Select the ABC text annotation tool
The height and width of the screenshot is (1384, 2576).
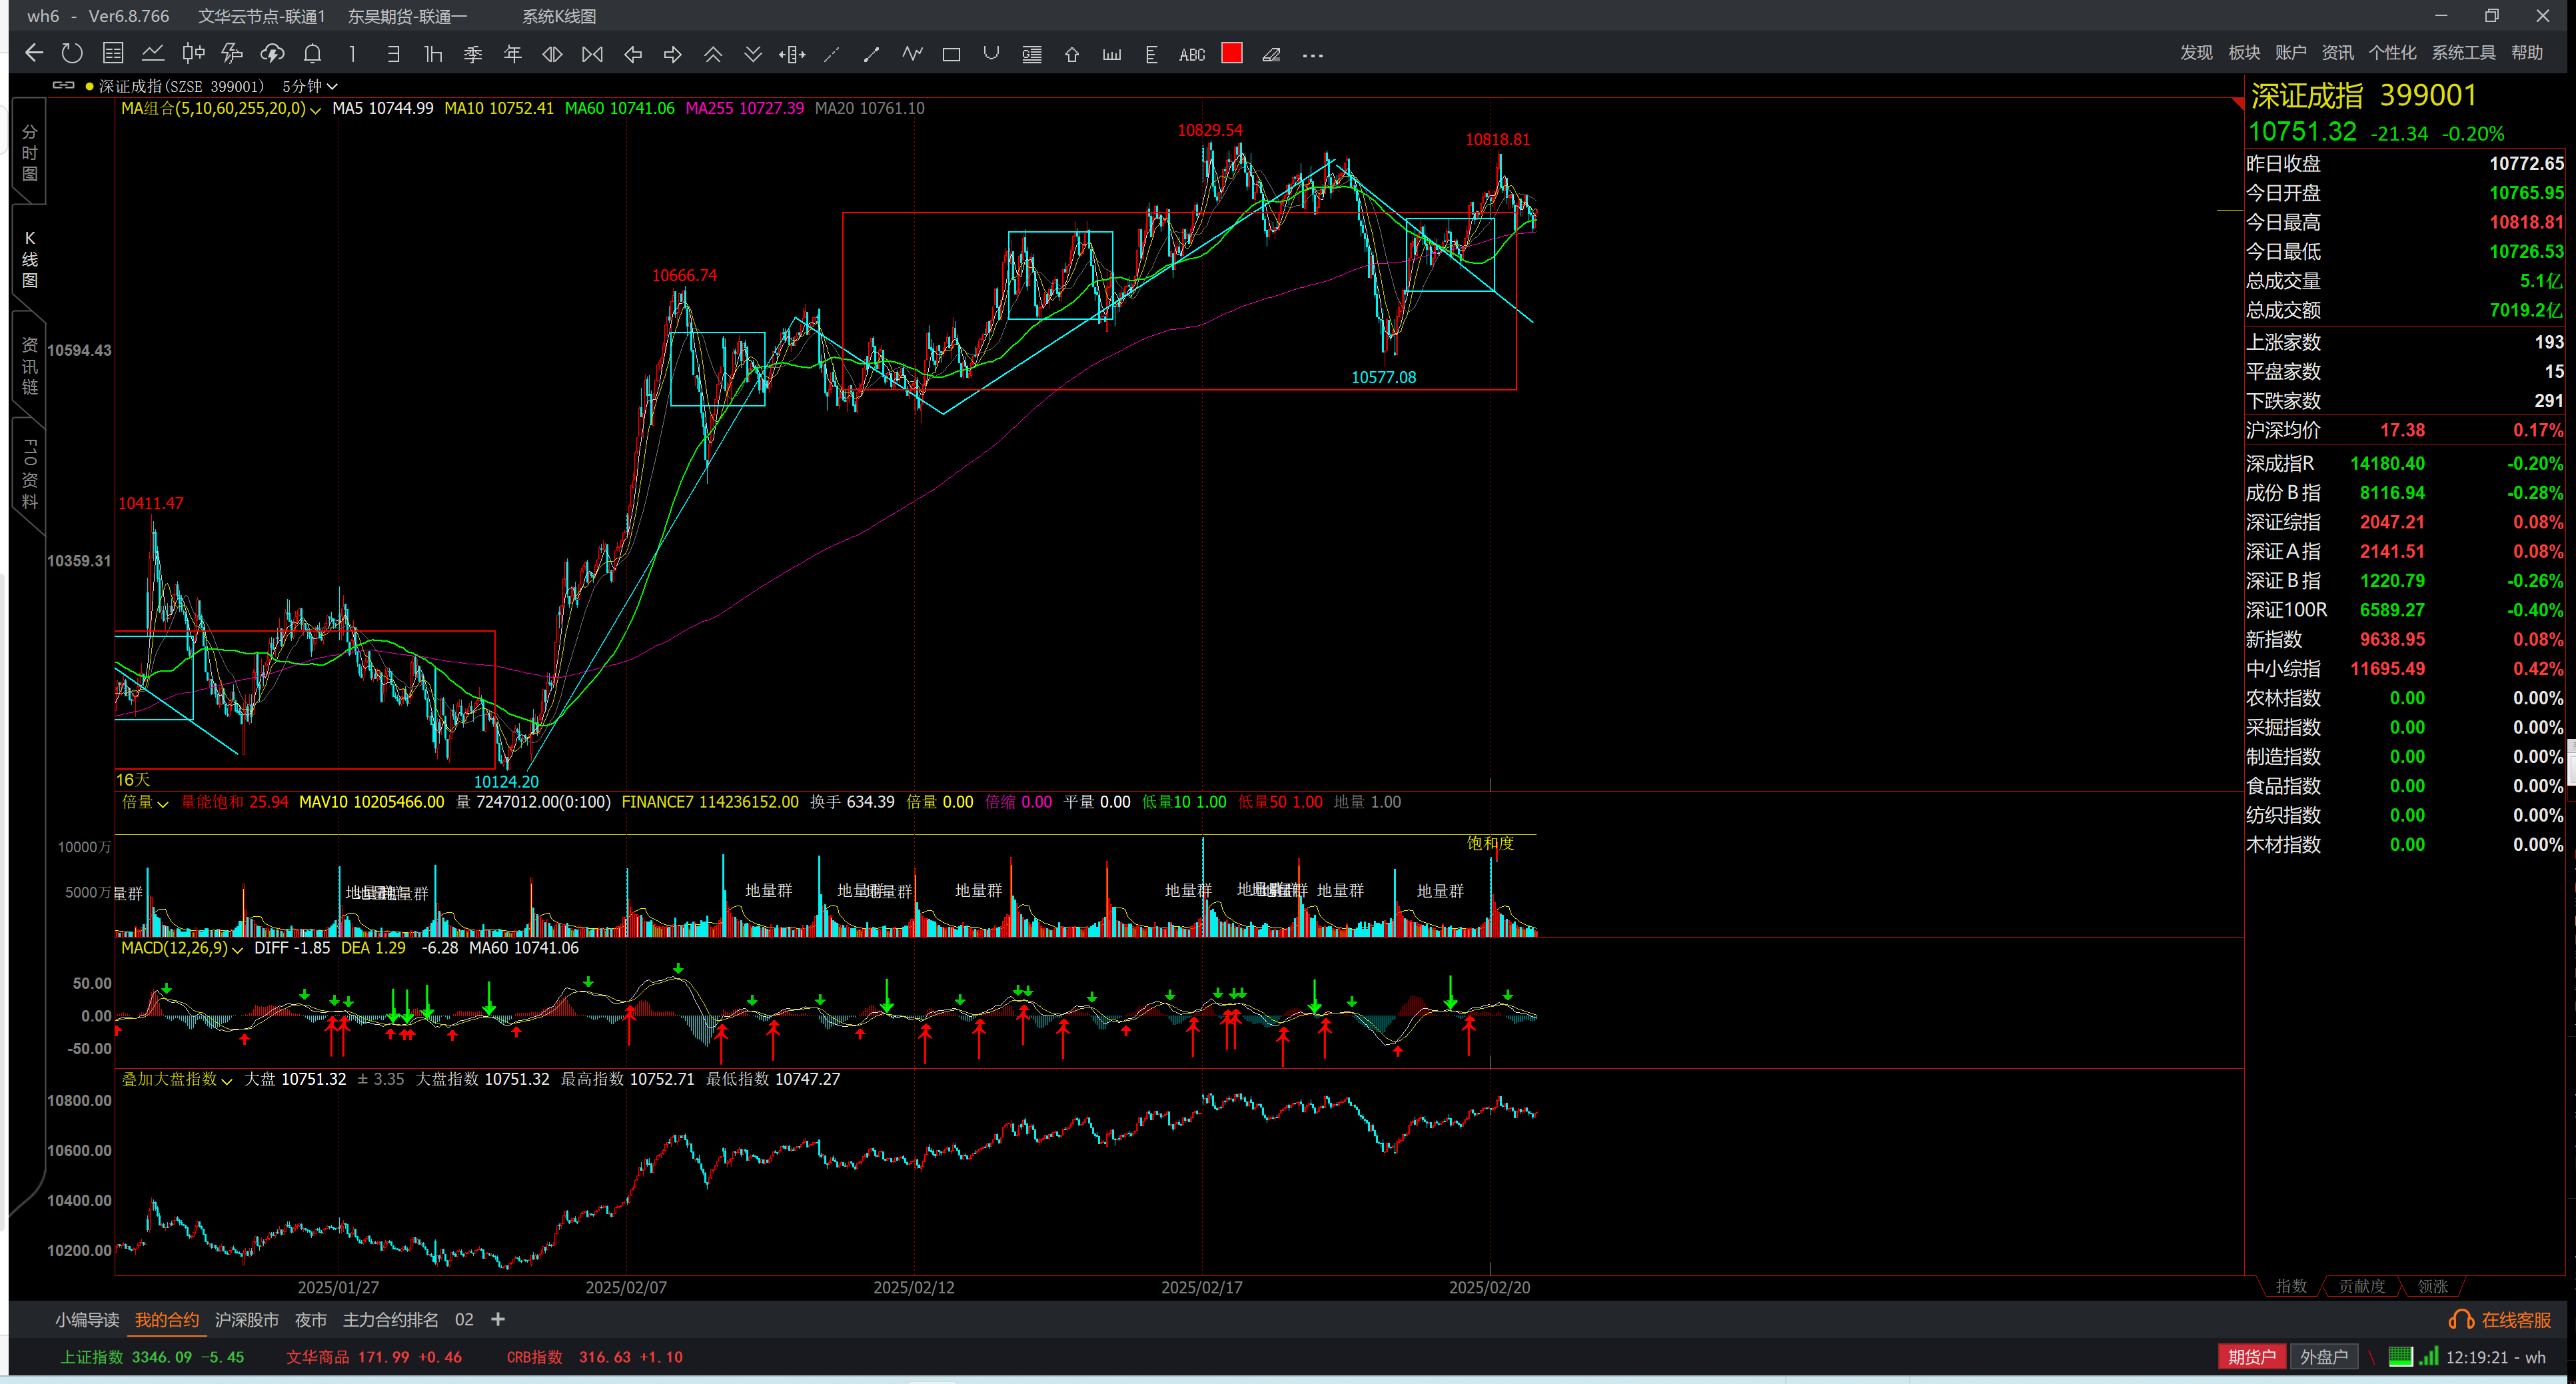pos(1192,54)
